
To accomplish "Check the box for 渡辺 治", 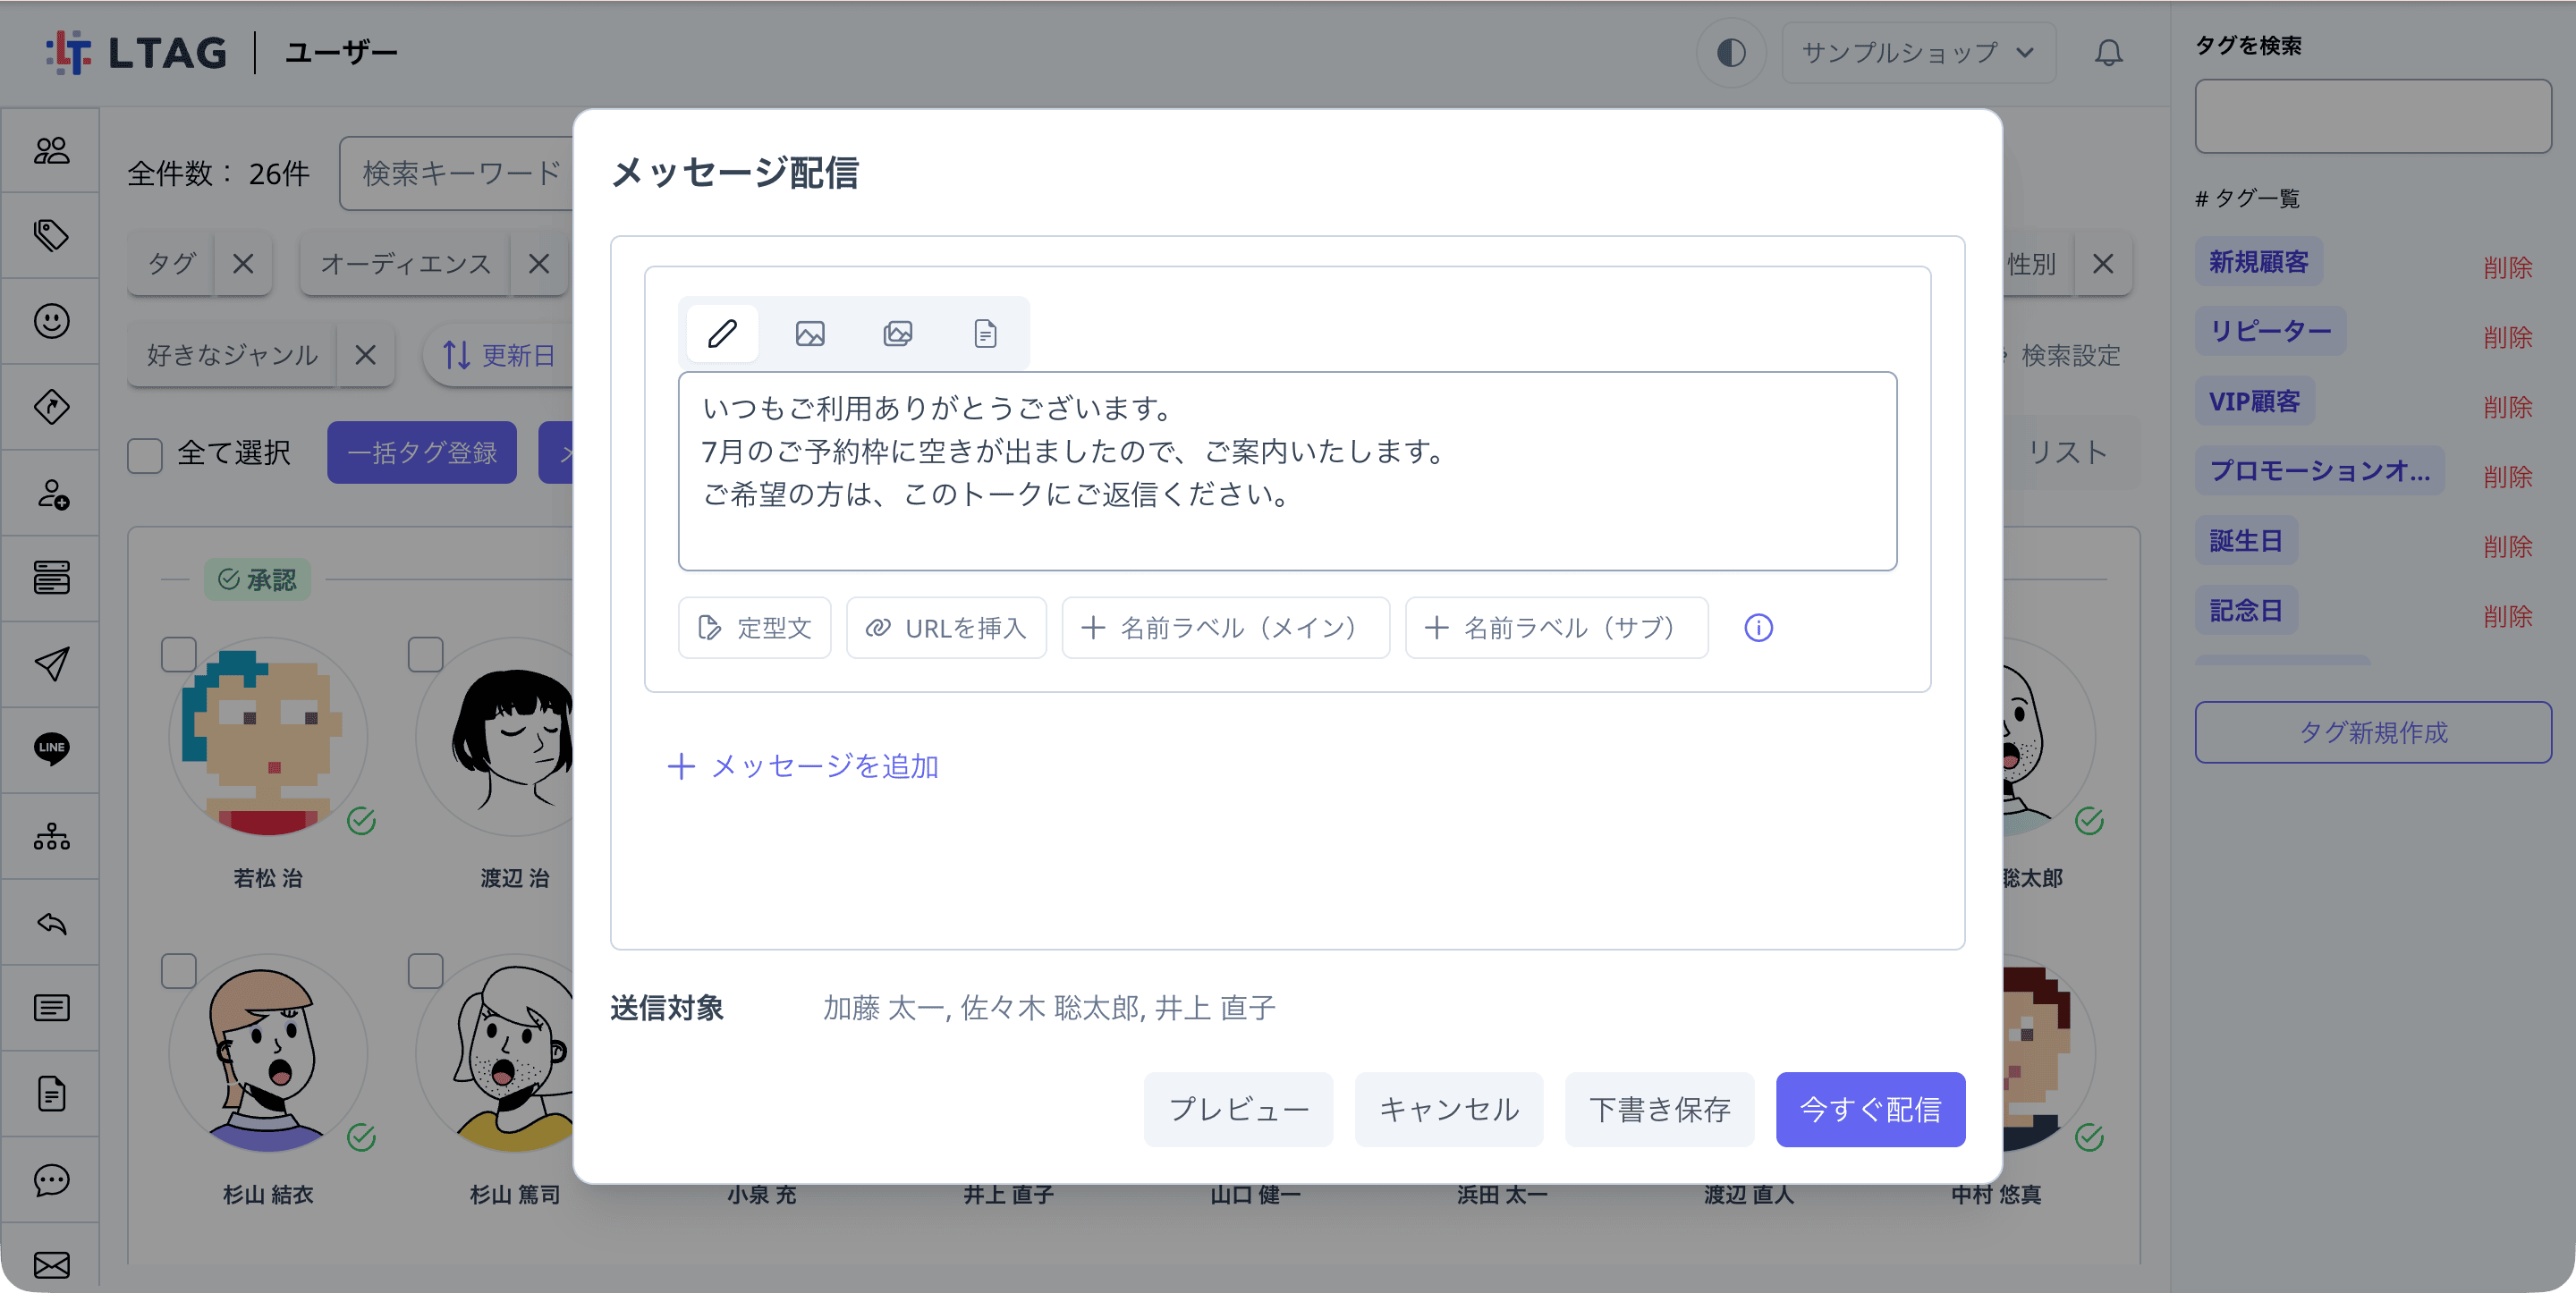I will pyautogui.click(x=426, y=655).
